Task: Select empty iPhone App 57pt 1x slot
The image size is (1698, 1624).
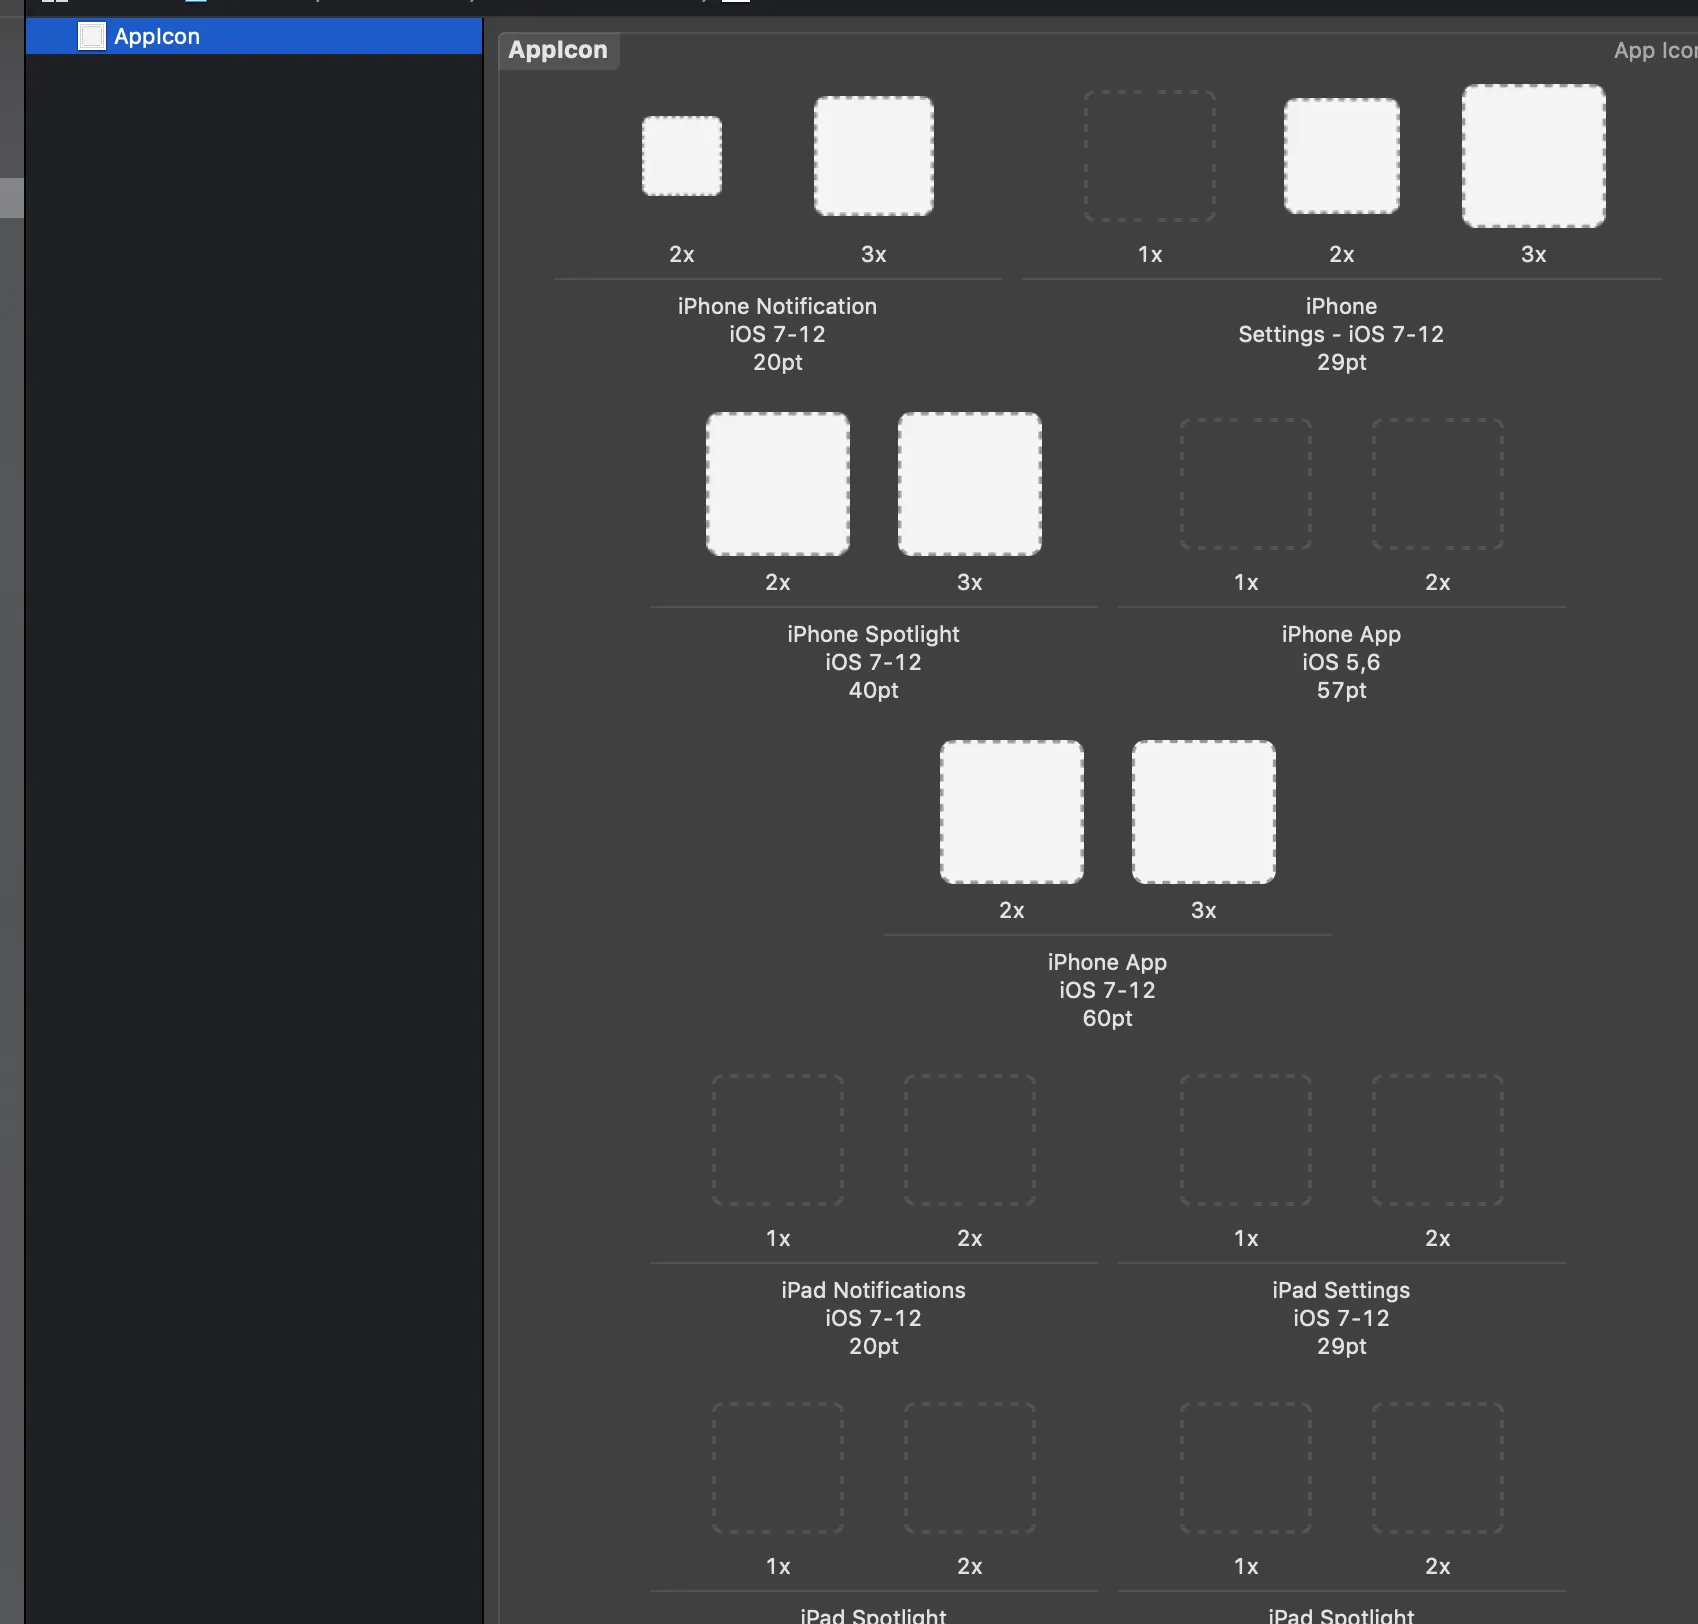Action: 1246,484
